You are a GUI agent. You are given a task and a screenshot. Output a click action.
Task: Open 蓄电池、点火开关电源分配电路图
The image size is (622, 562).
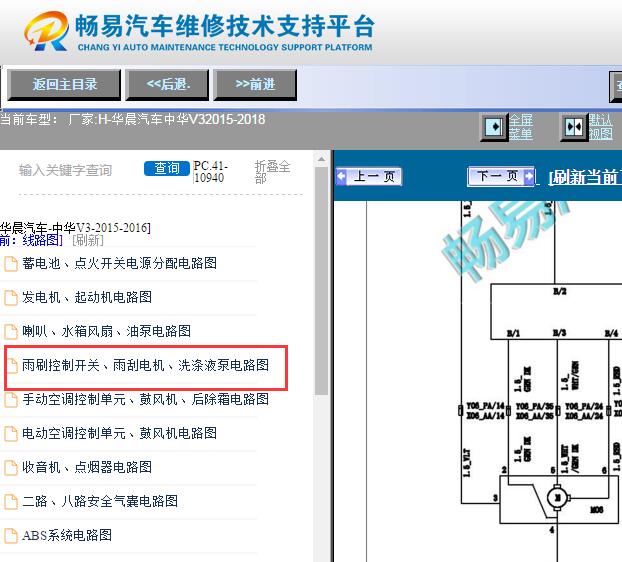119,263
